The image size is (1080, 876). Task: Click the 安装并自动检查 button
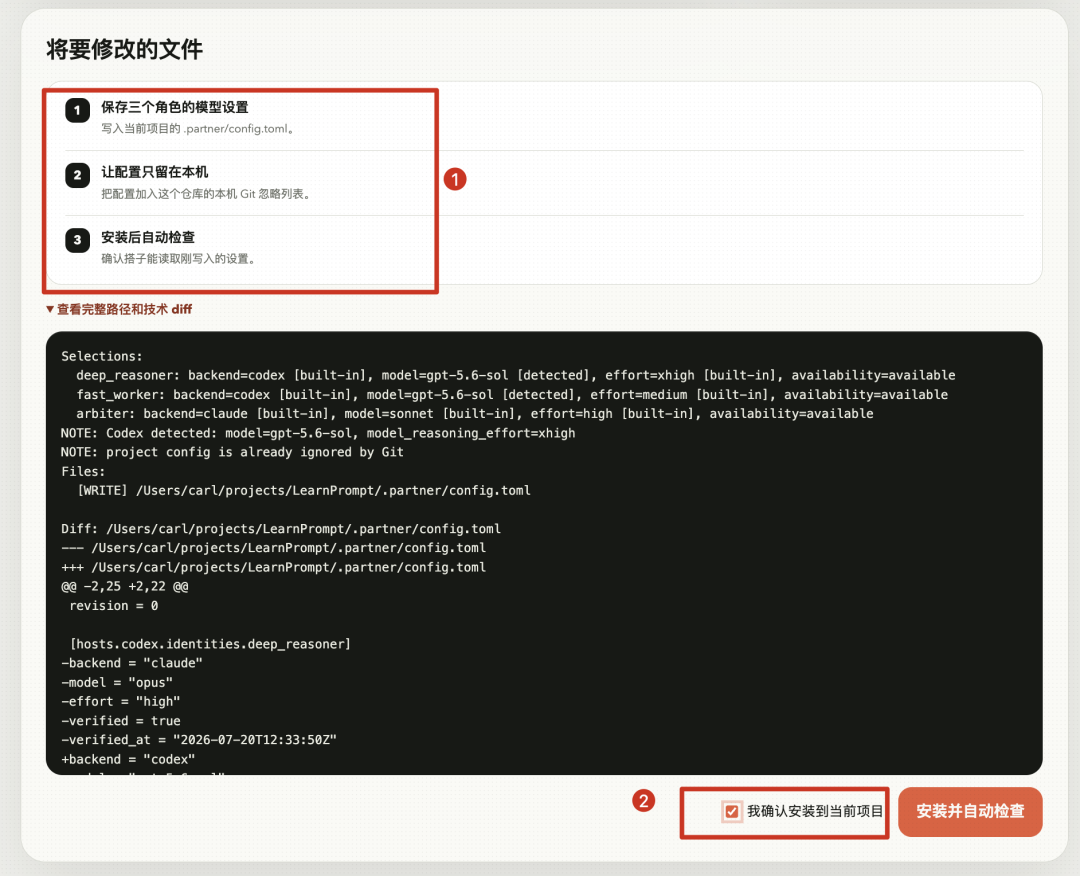click(x=970, y=812)
